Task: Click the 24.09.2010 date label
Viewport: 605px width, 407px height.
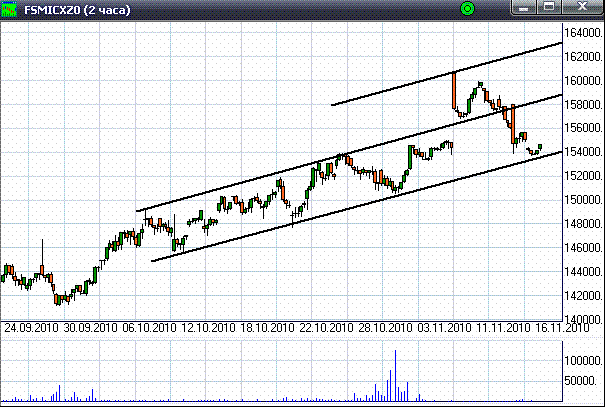Action: (32, 328)
